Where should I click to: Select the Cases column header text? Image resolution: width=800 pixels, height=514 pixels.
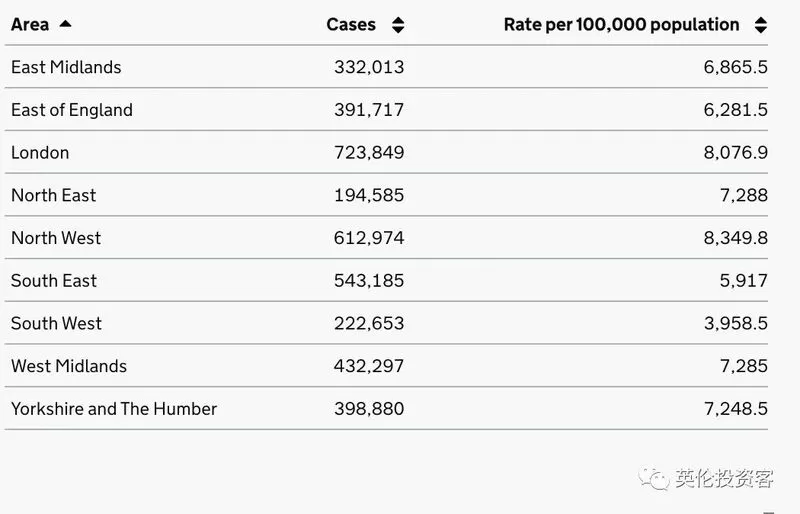351,25
